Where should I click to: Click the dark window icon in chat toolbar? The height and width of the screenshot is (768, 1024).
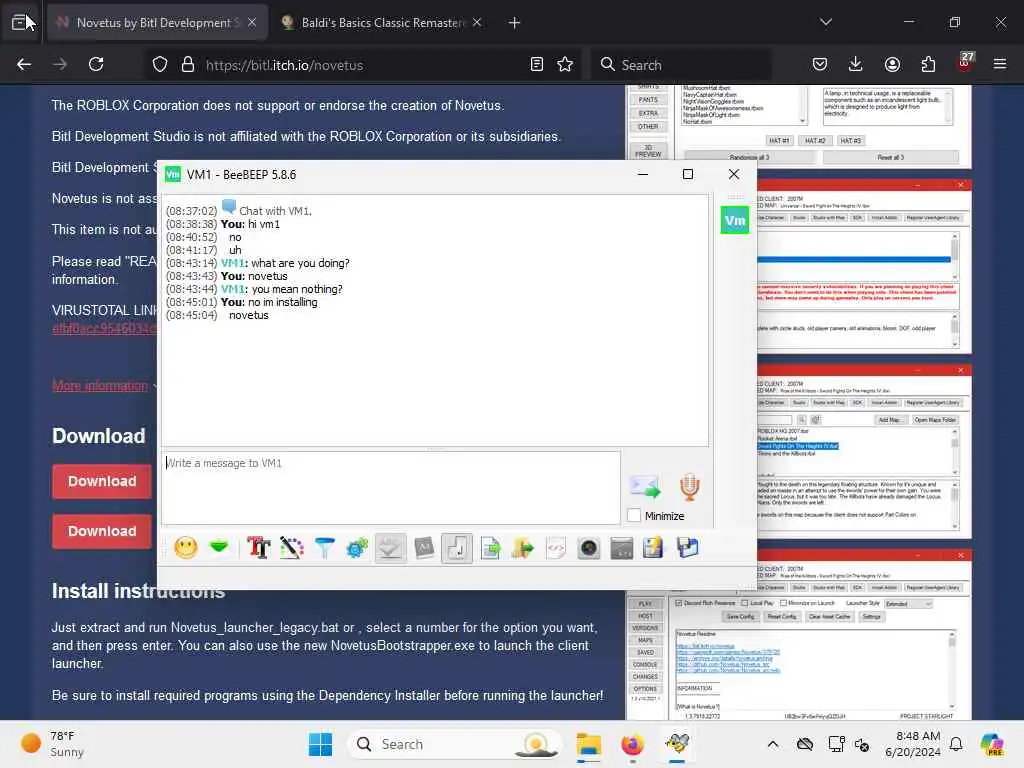tap(622, 547)
